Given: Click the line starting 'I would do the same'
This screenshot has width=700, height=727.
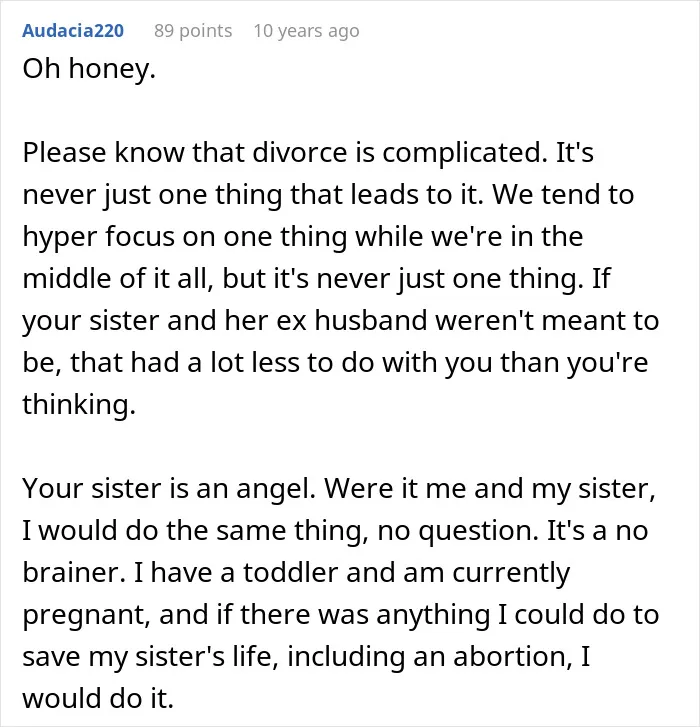Looking at the screenshot, I should [x=335, y=531].
